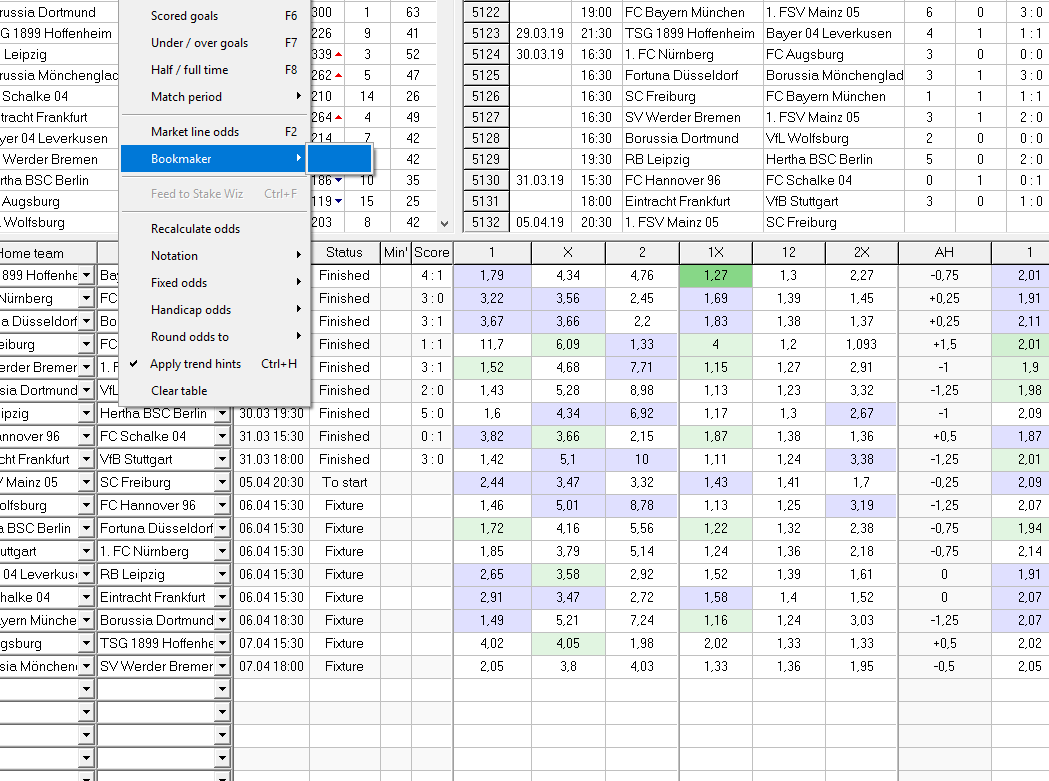This screenshot has height=781, width=1049.
Task: Click 2 odds cell 8,78
Action: (x=642, y=505)
